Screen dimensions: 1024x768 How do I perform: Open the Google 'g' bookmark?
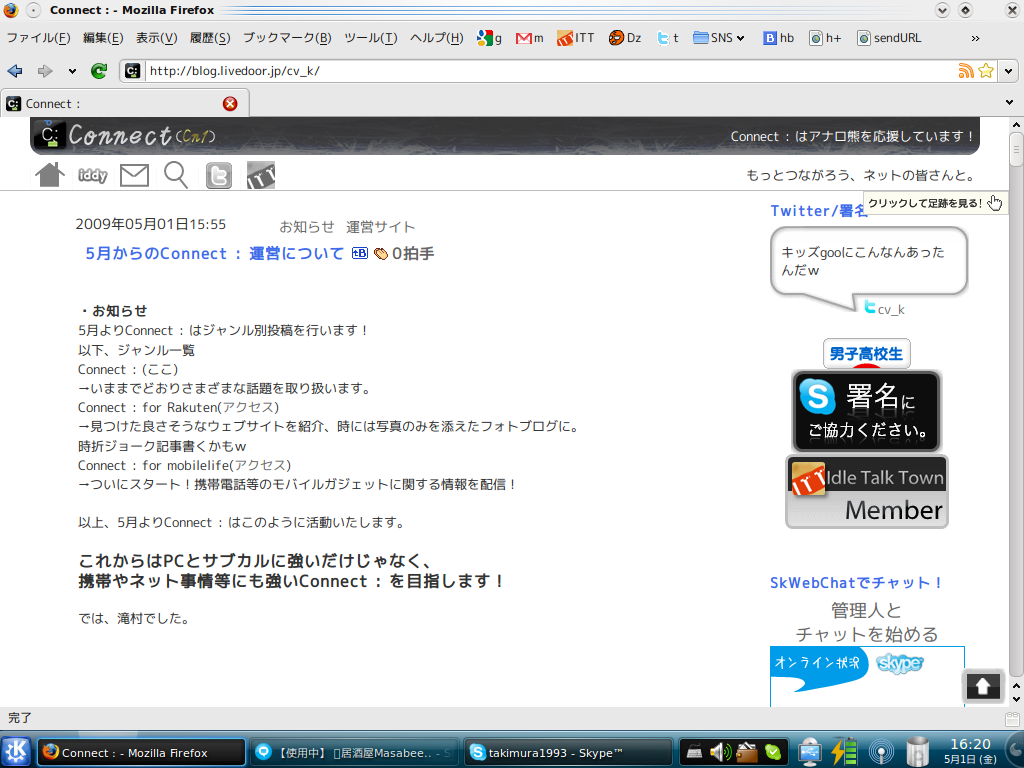pos(489,38)
